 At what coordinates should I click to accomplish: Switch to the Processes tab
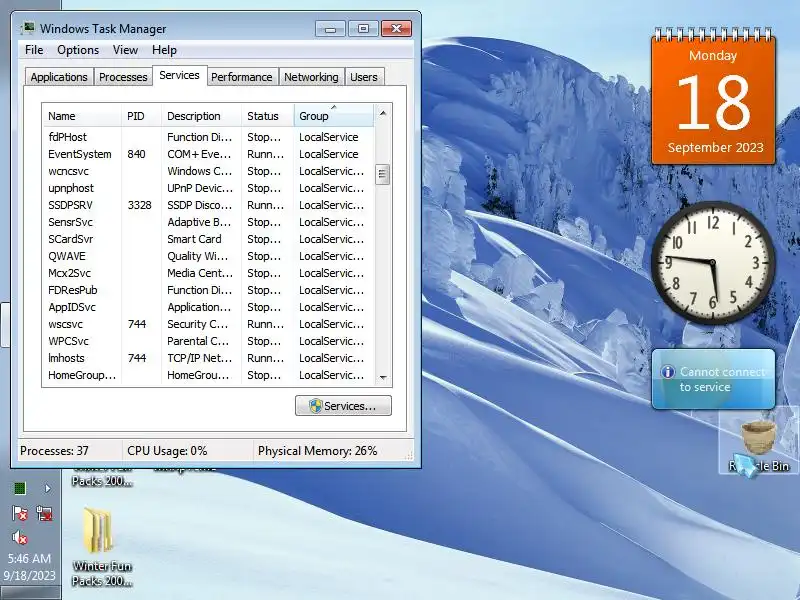click(x=123, y=77)
